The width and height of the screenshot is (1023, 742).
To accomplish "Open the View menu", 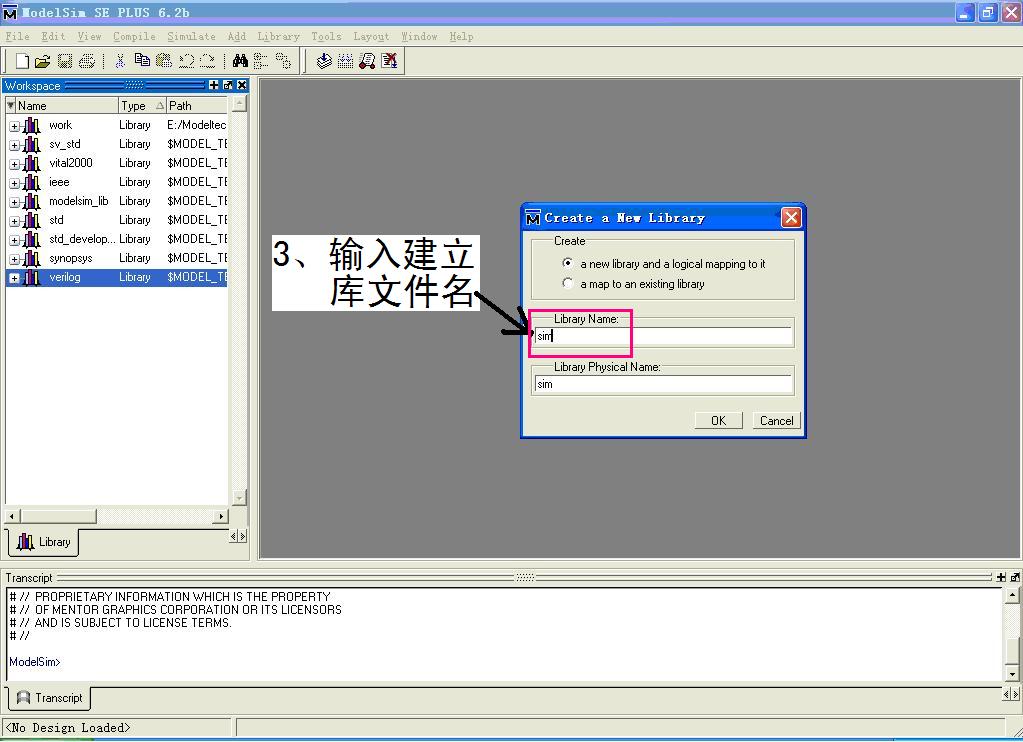I will pyautogui.click(x=89, y=37).
